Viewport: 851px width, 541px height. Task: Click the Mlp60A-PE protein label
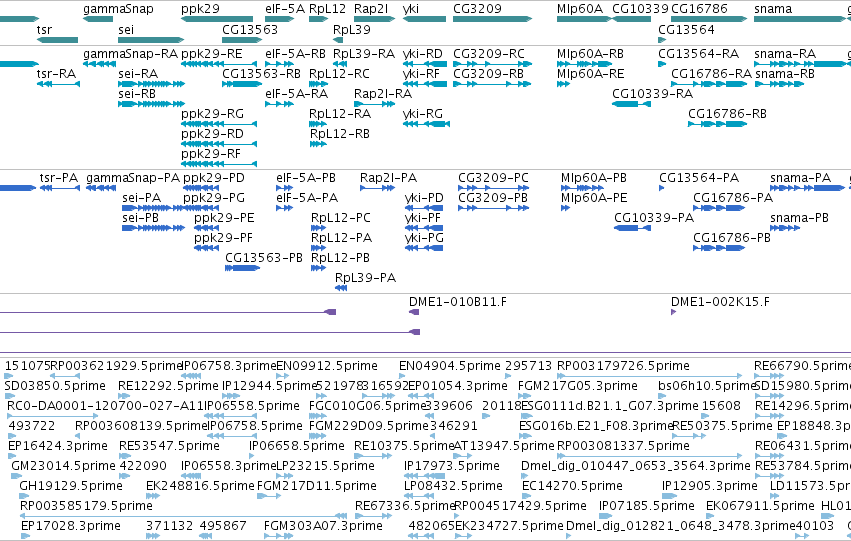tap(594, 198)
